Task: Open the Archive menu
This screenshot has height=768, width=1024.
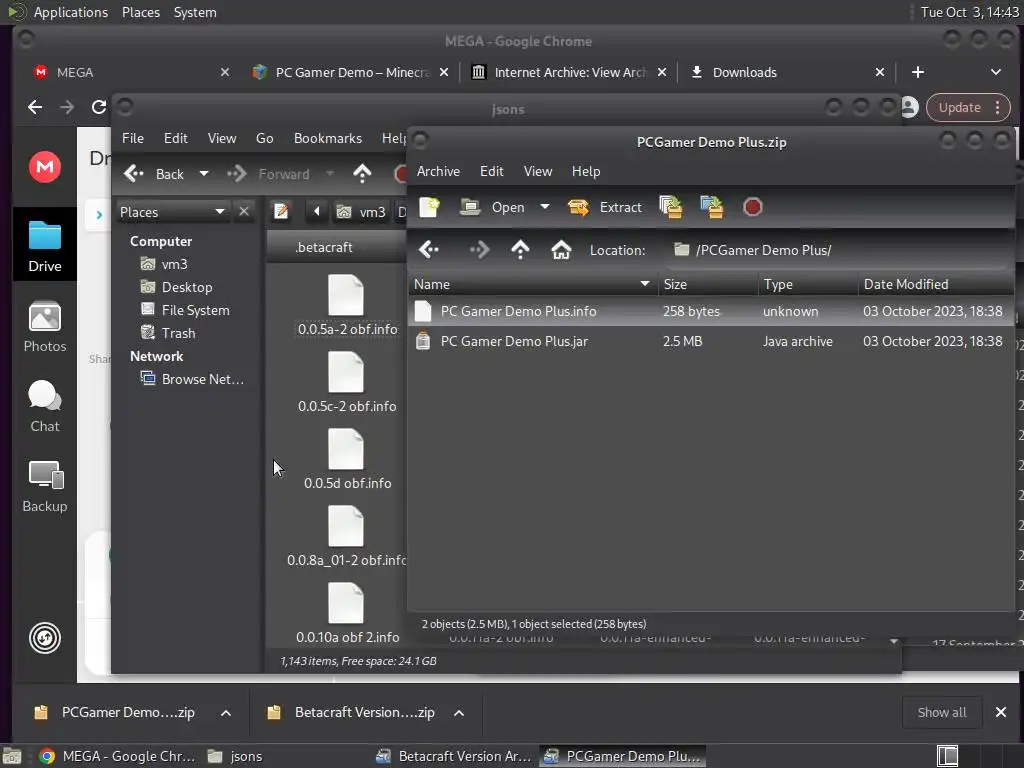Action: pos(438,171)
